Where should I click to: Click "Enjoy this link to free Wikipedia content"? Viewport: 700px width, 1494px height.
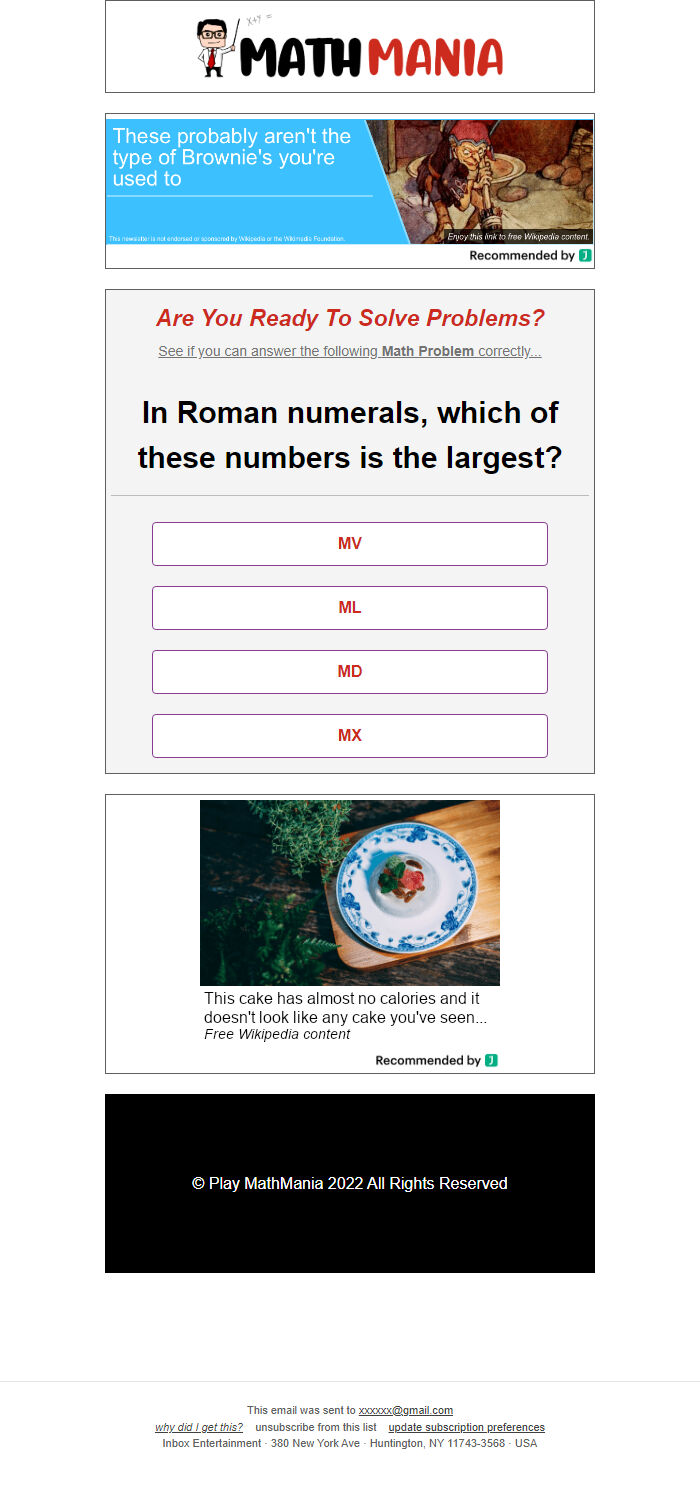tap(519, 237)
